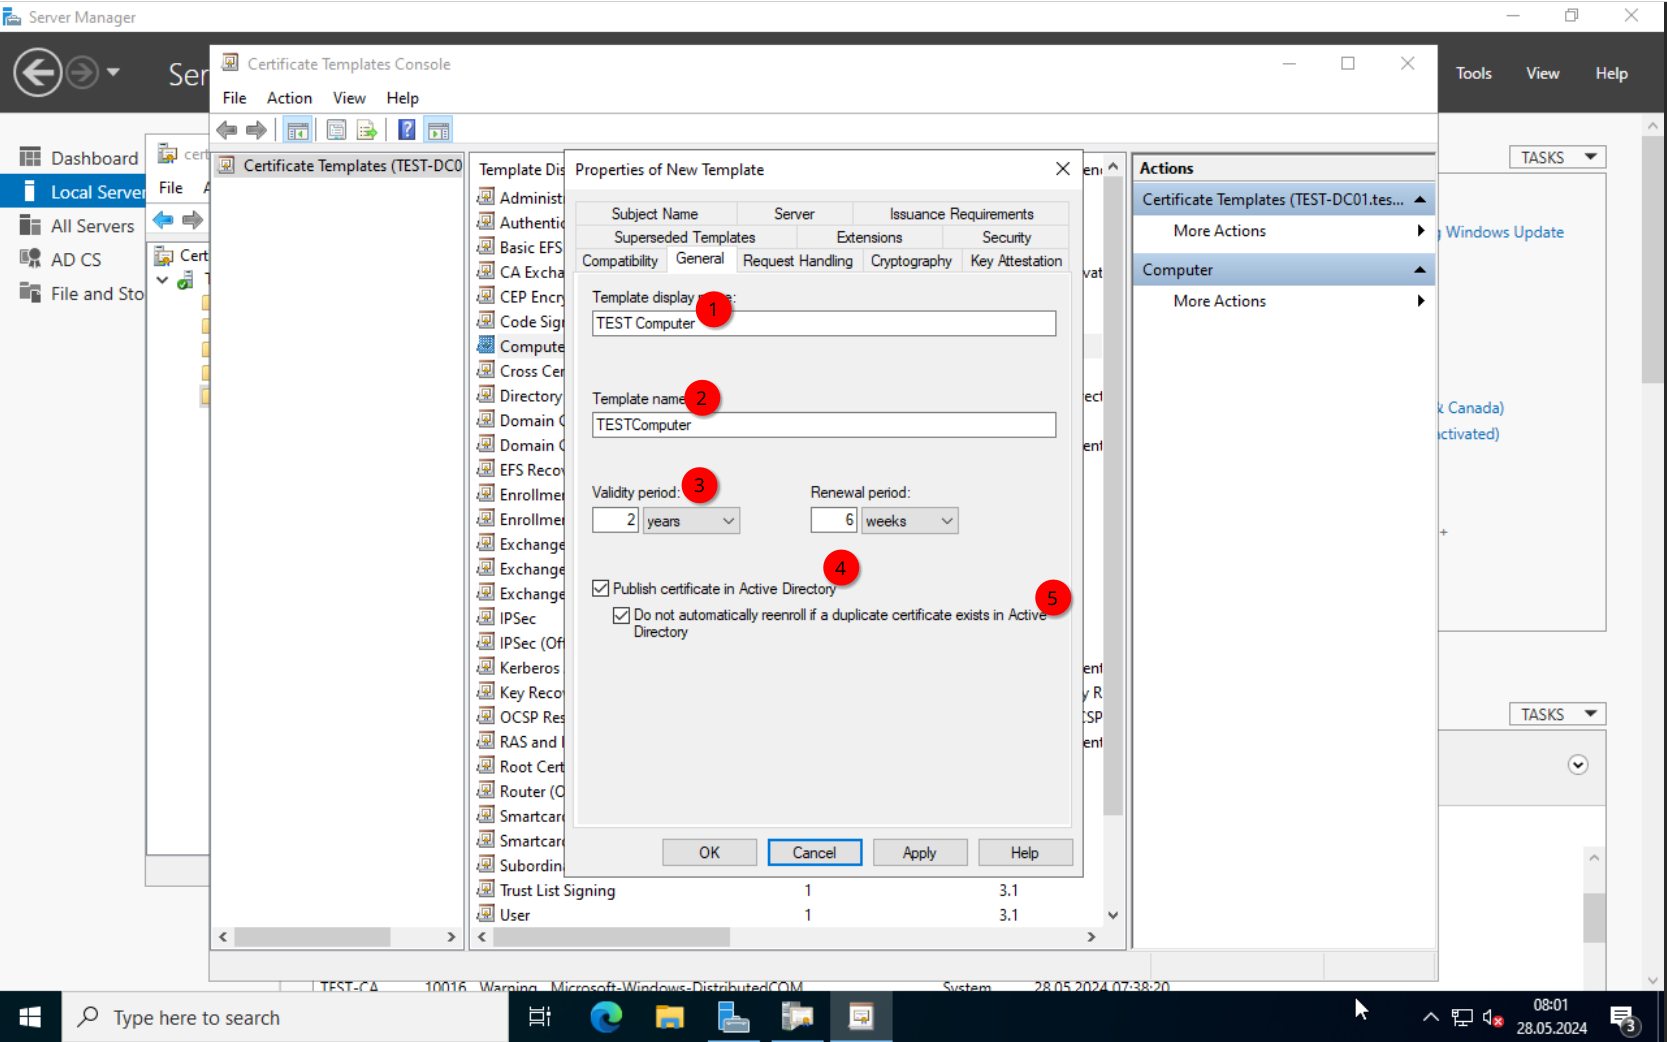This screenshot has width=1667, height=1042.
Task: Select the User template icon
Action: 486,914
